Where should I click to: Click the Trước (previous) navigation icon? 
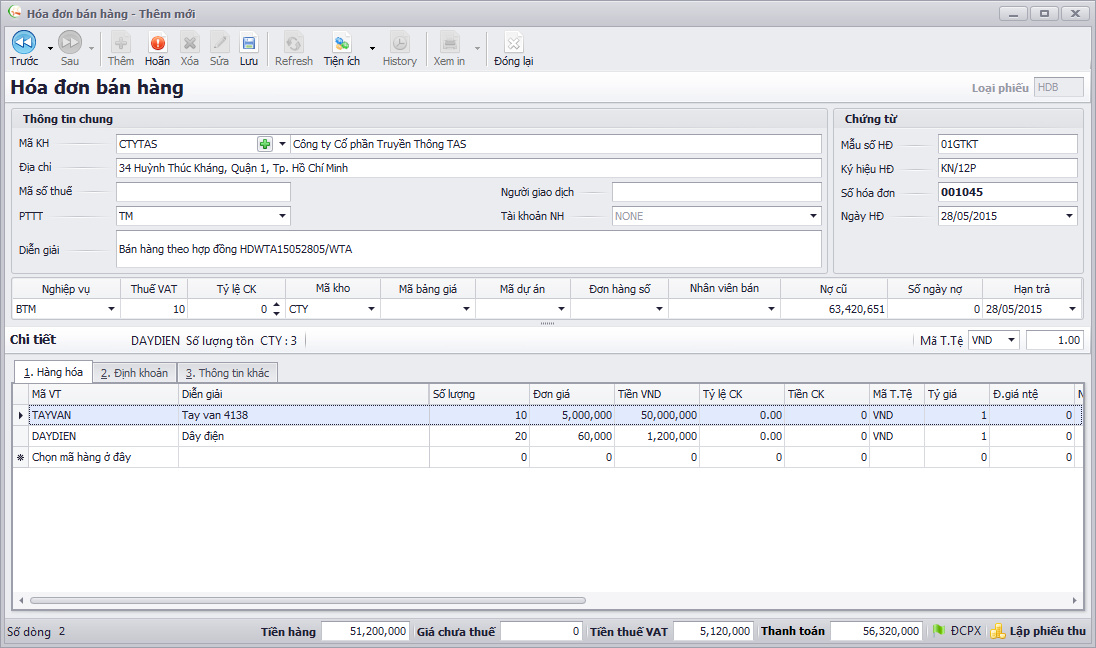pyautogui.click(x=24, y=42)
